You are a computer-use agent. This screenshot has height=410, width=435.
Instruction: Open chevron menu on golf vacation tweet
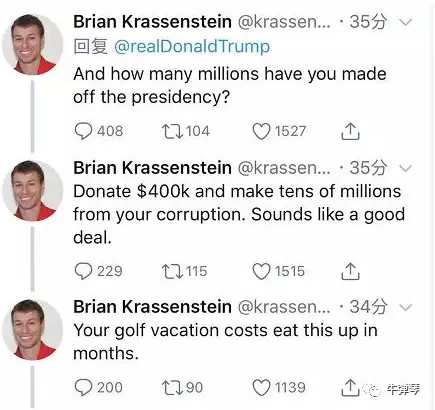tap(406, 307)
